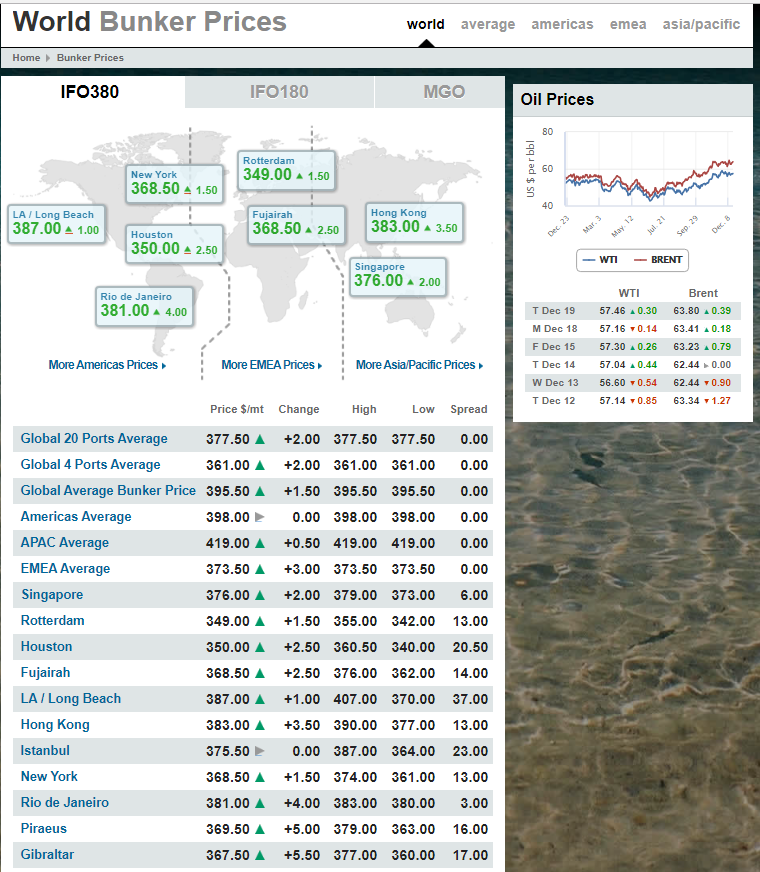Open Gibraltar row link in table
The width and height of the screenshot is (760, 872).
pos(47,855)
